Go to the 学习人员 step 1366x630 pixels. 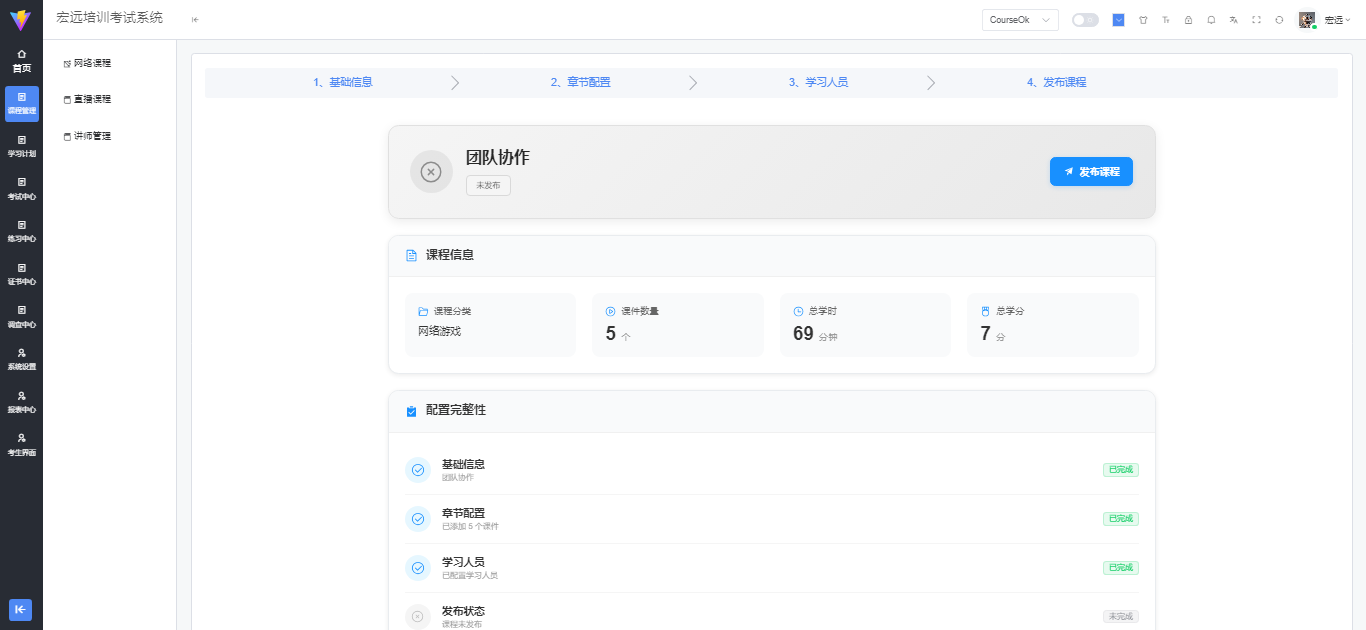coord(820,82)
